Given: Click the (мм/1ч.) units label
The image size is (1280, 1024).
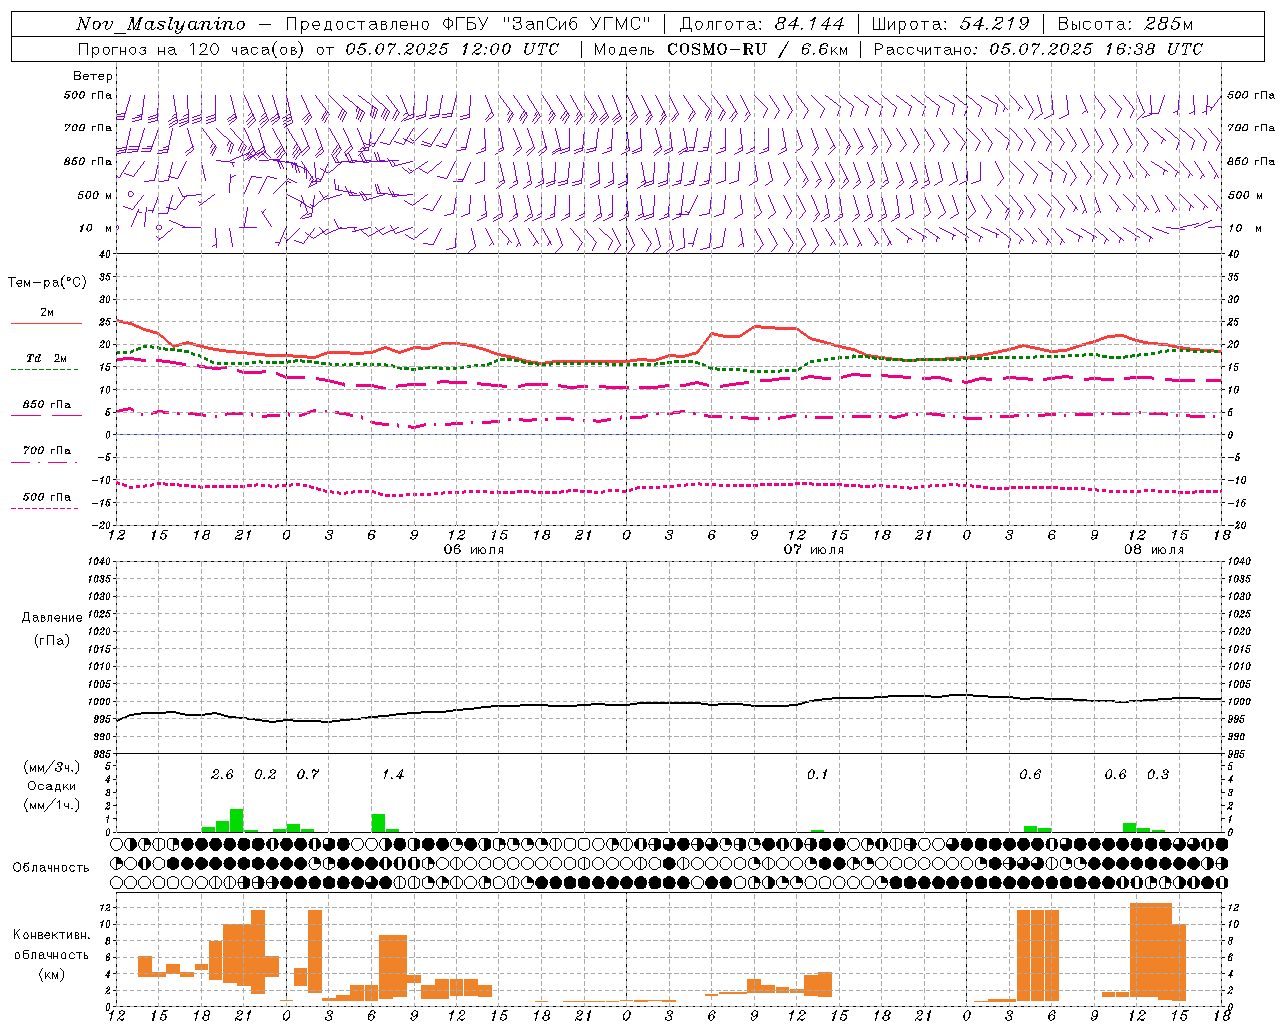Looking at the screenshot, I should pos(52,805).
